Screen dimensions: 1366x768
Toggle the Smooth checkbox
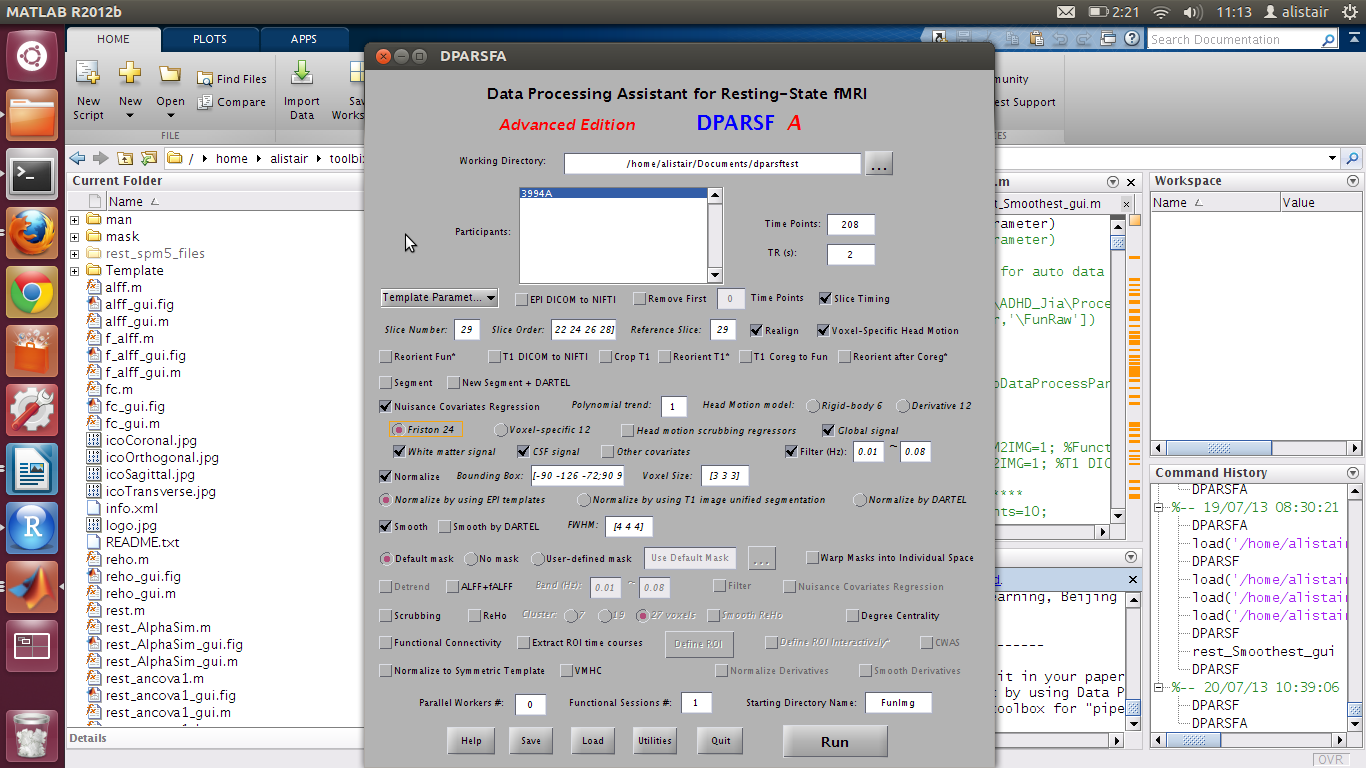(386, 526)
